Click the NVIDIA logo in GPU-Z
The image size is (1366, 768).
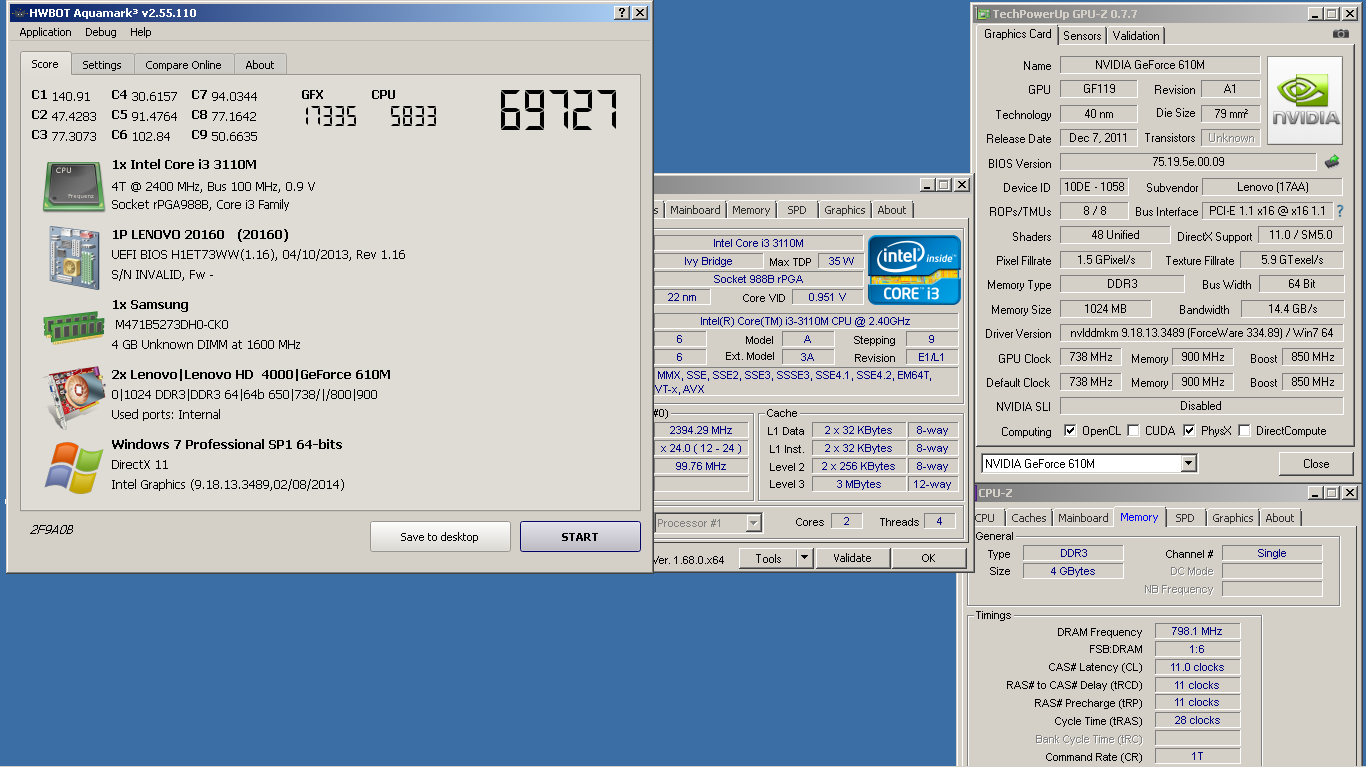1305,101
